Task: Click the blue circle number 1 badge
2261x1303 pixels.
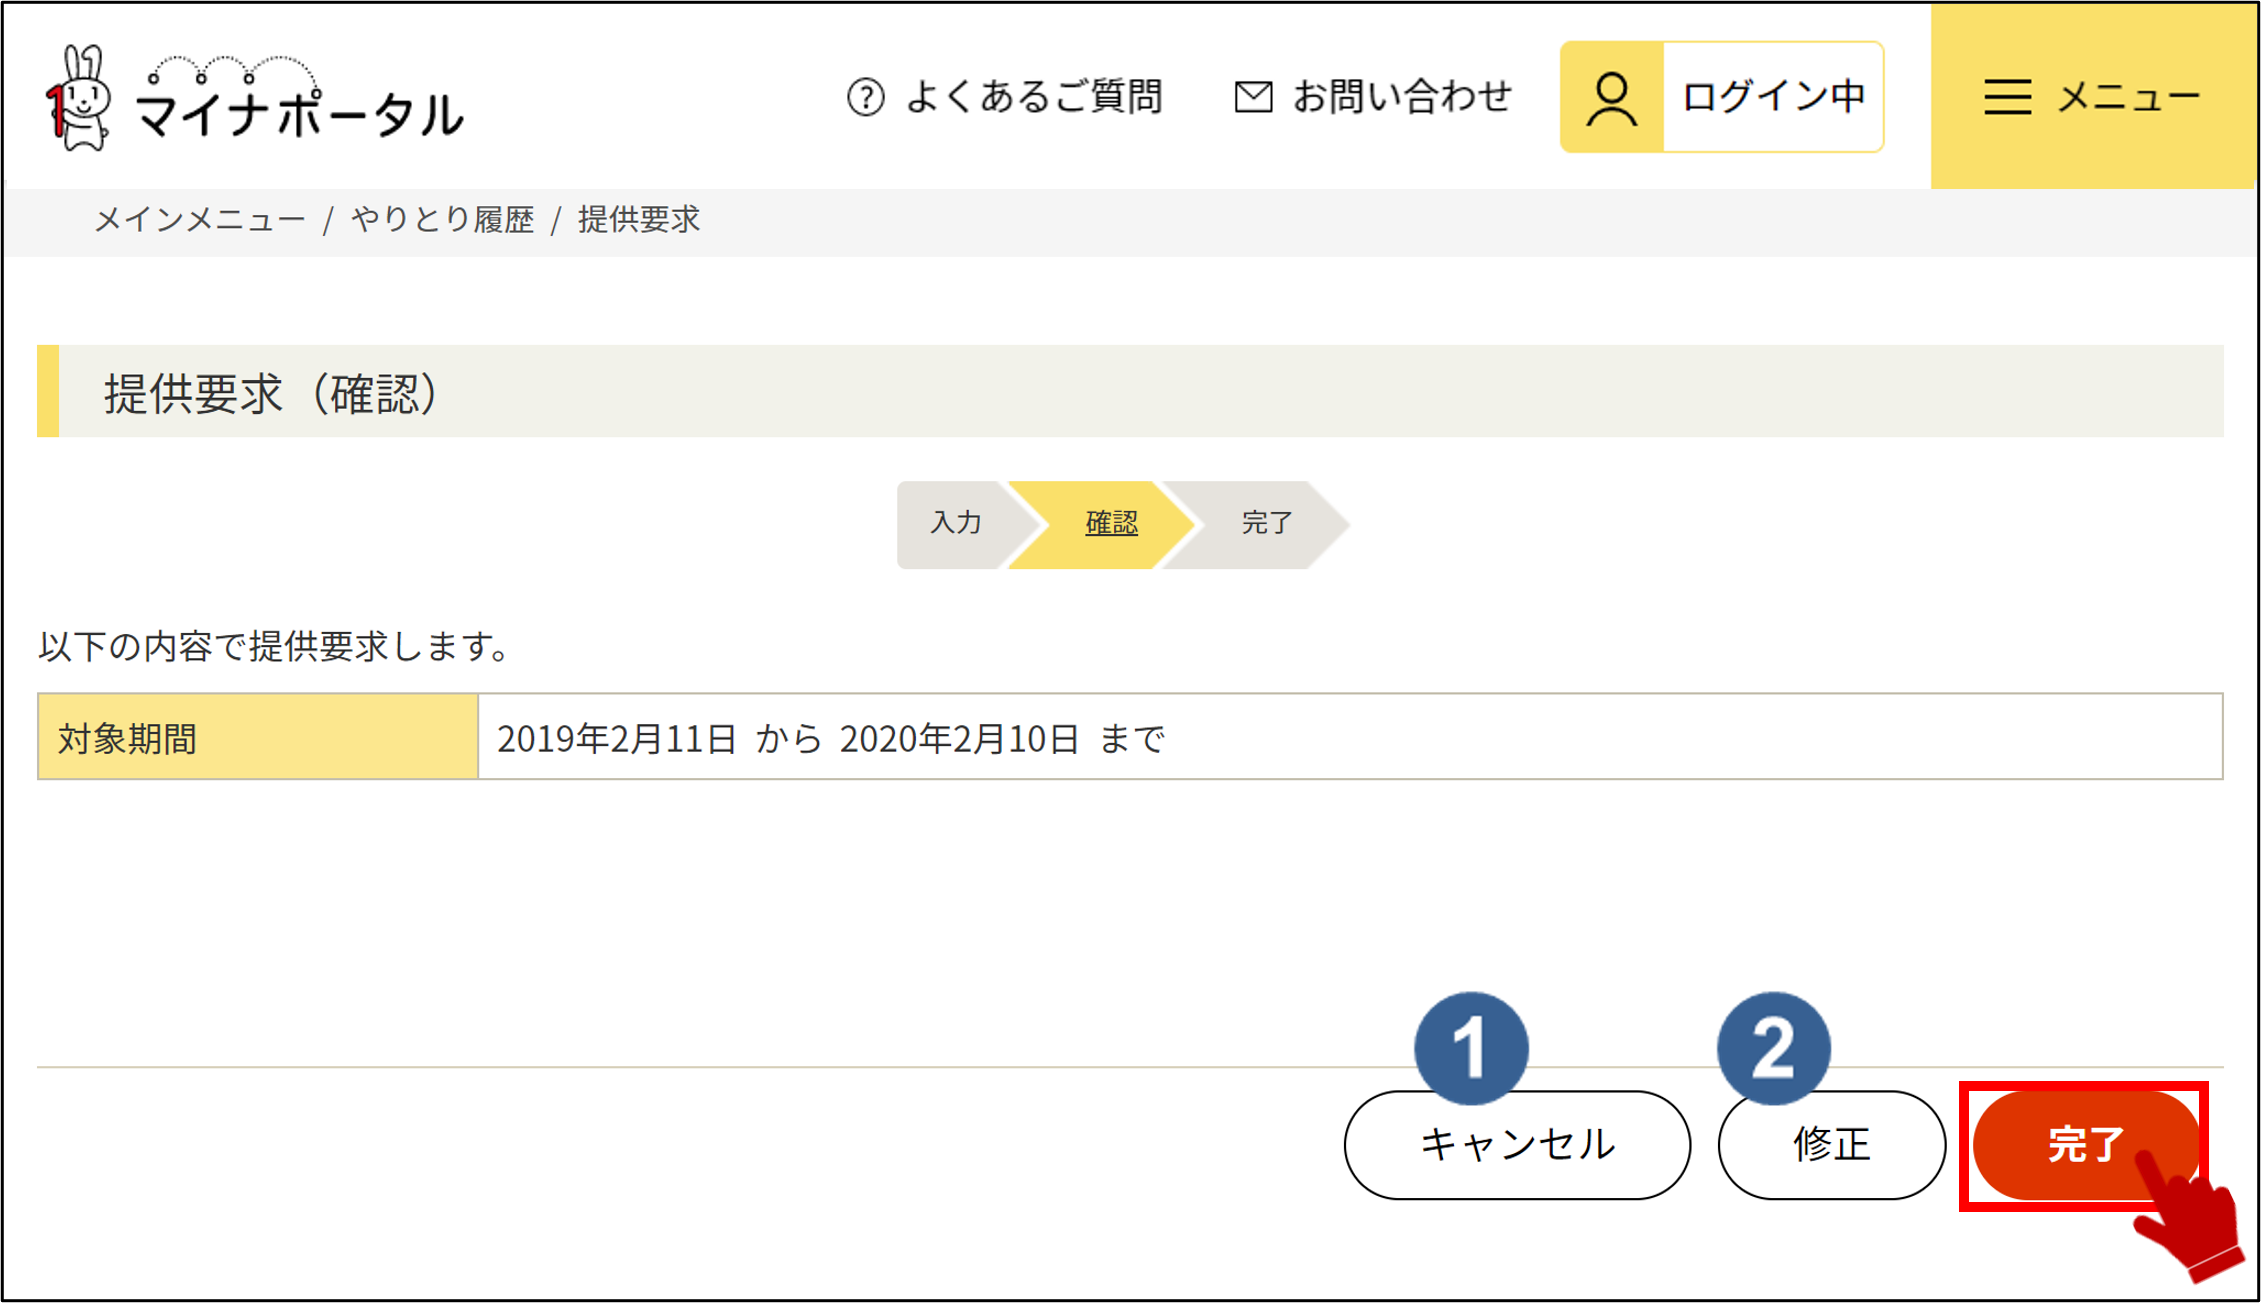Action: 1471,1047
